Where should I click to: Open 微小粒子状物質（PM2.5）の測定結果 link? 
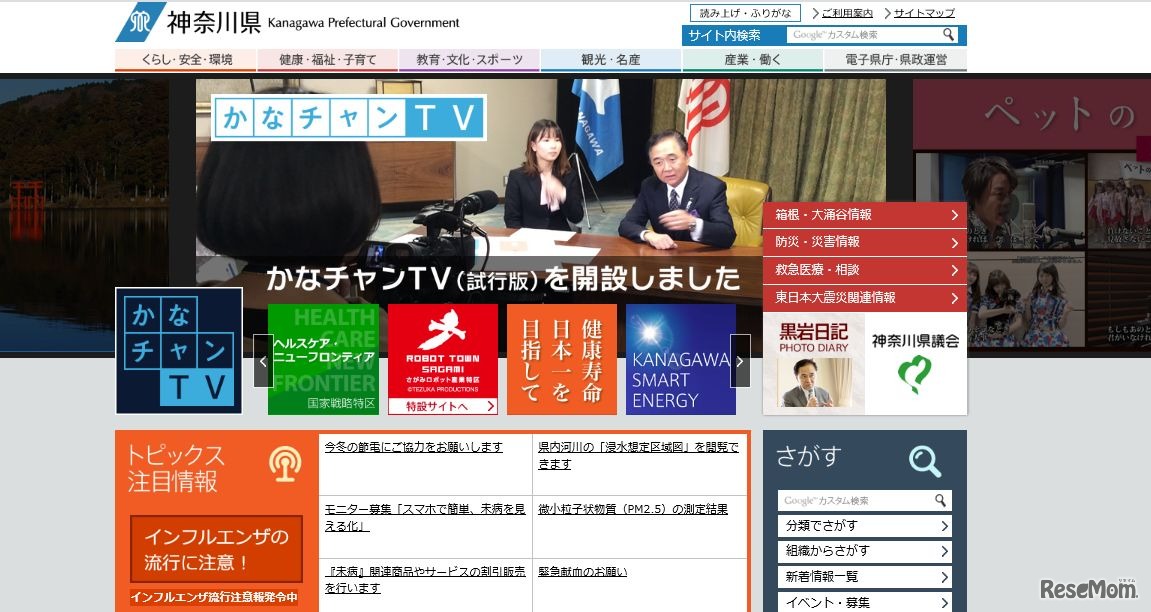[633, 509]
